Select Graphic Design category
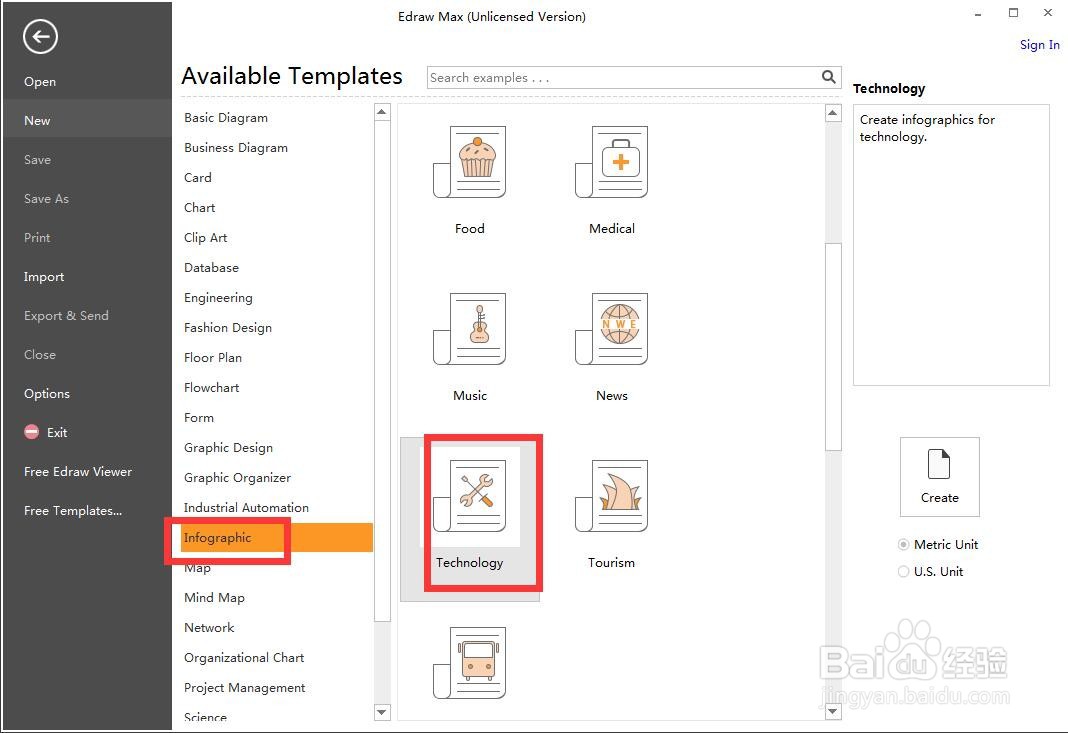 [x=228, y=448]
